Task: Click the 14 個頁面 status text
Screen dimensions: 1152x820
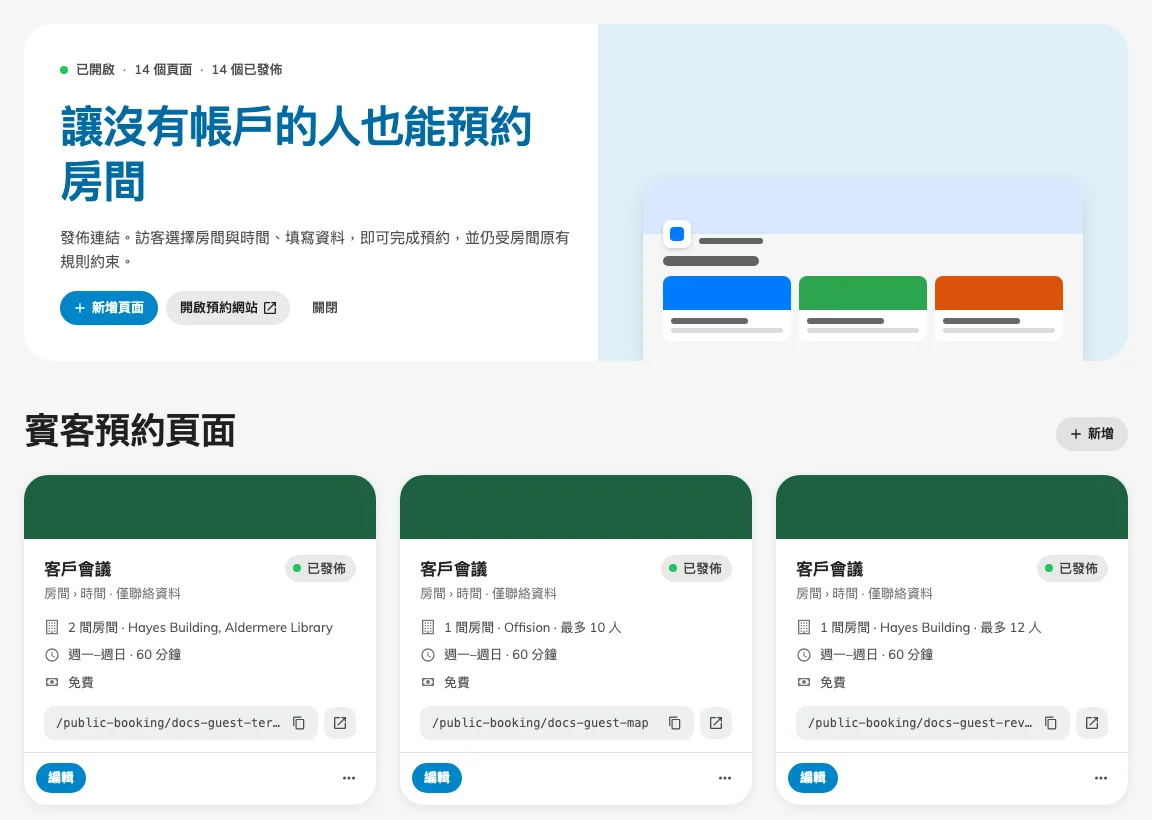Action: pyautogui.click(x=163, y=70)
